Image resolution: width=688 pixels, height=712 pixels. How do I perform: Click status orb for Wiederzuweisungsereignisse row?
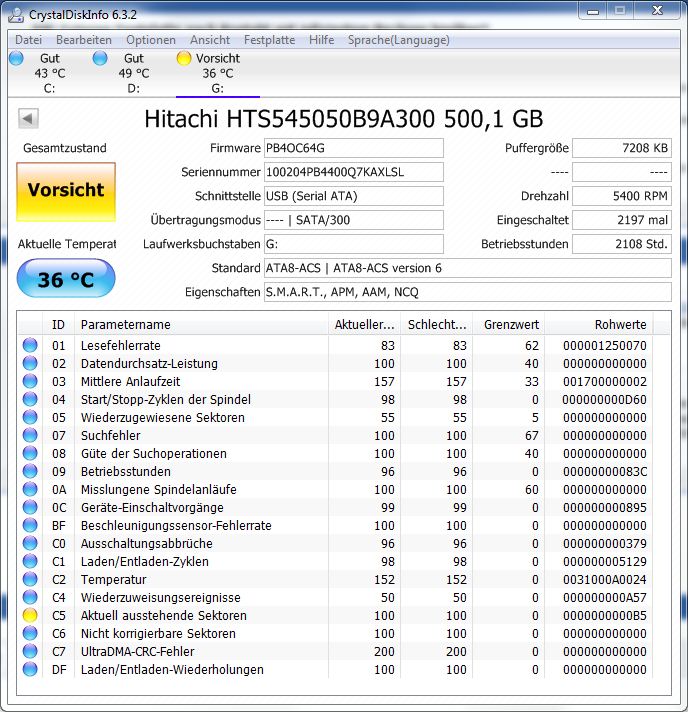pos(30,598)
